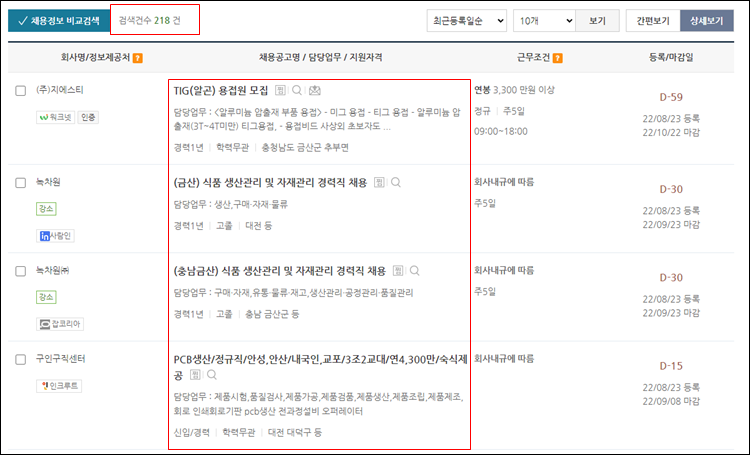Click the 채용공고명 / 담당업무 / 지원자격 column header
This screenshot has height=455, width=750.
pos(320,57)
